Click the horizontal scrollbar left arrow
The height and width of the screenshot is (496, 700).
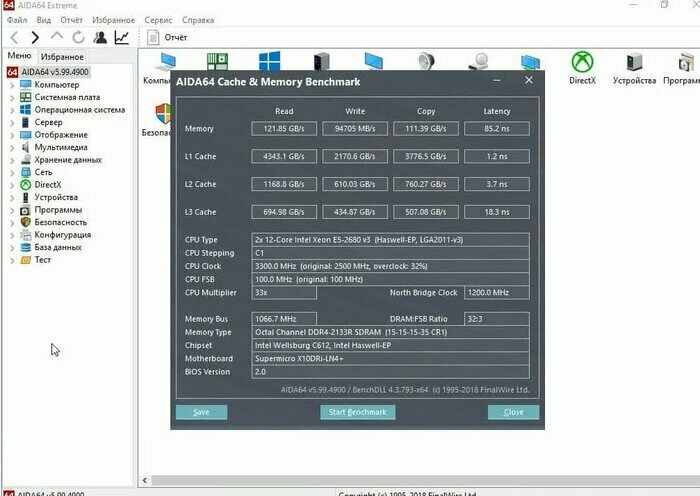click(x=145, y=480)
